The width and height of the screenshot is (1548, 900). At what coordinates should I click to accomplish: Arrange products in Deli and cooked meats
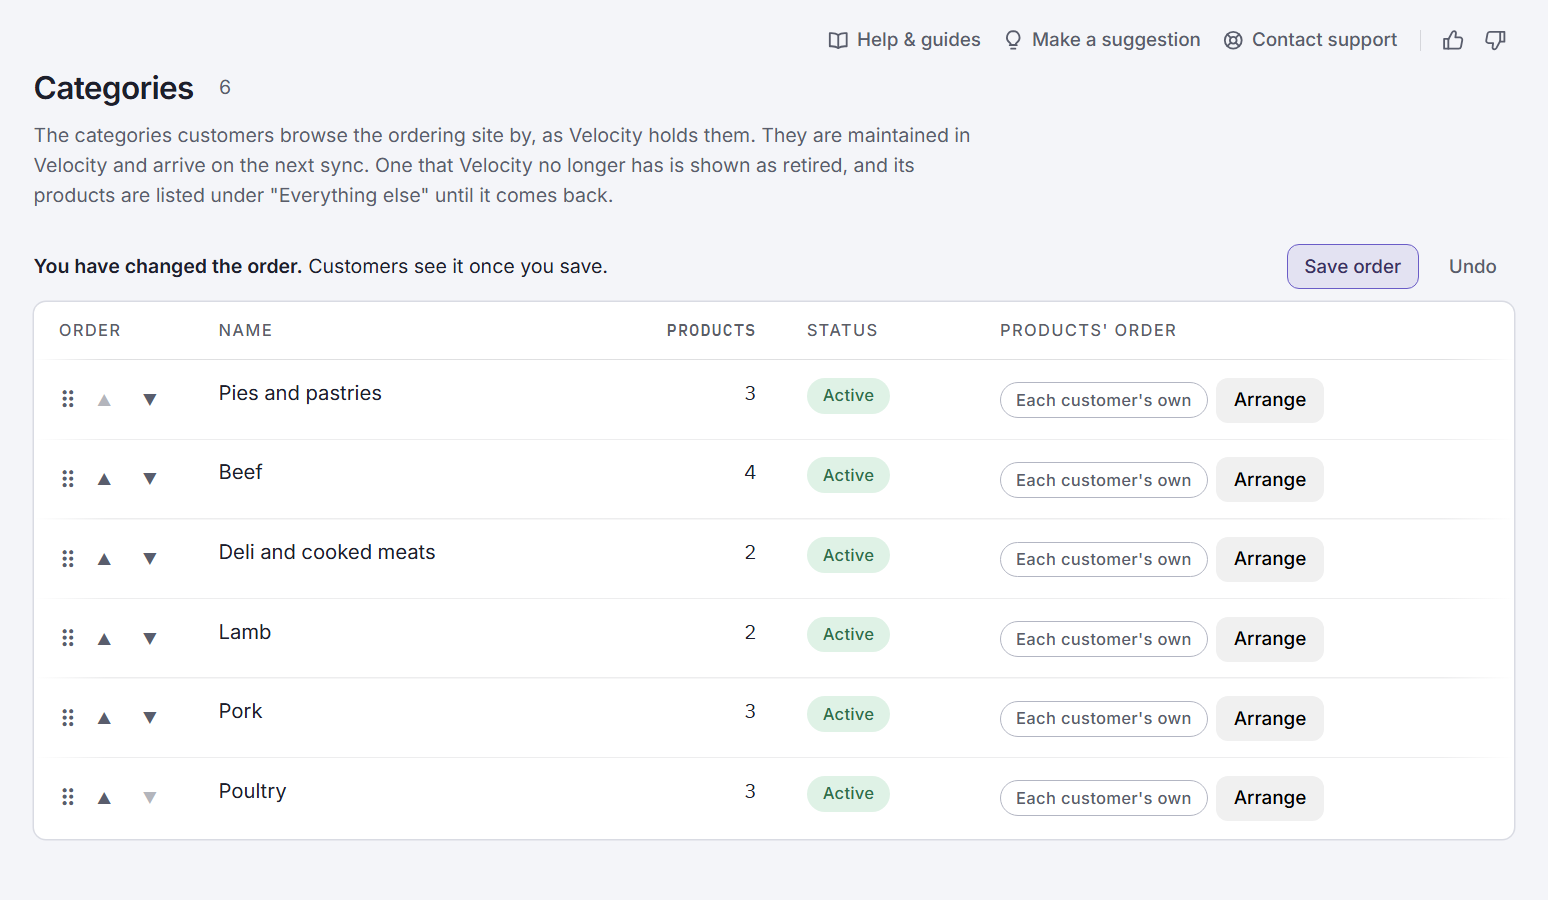(1270, 559)
